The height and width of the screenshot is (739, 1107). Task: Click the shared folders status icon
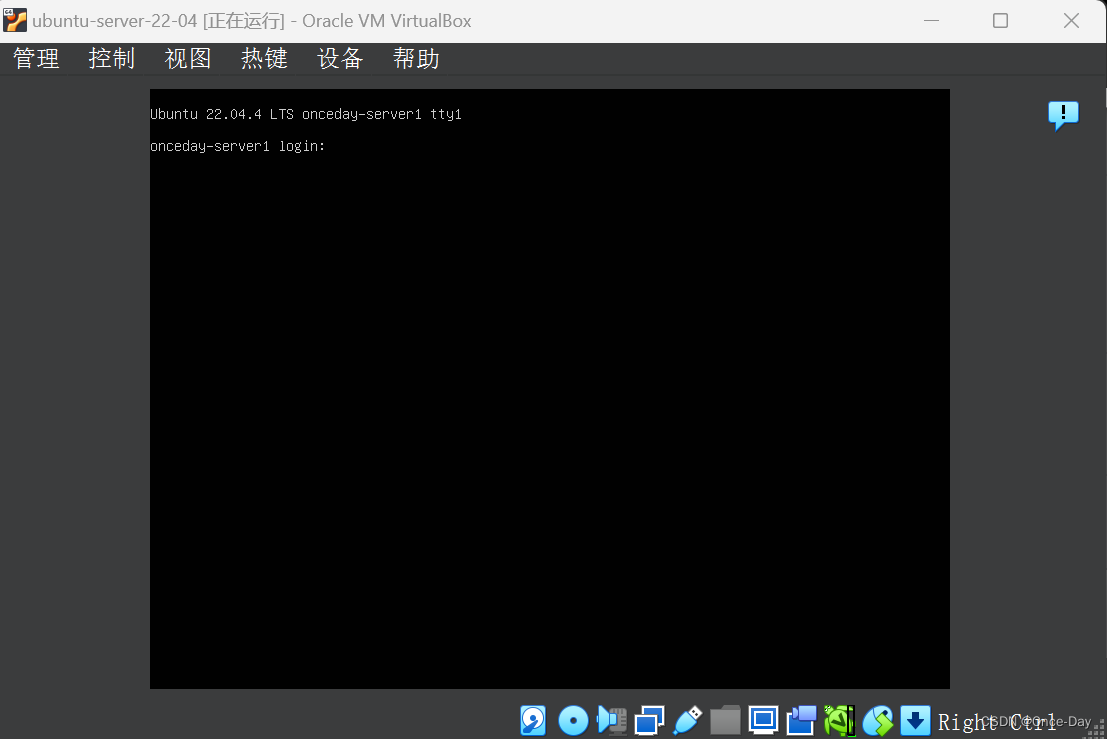[725, 721]
